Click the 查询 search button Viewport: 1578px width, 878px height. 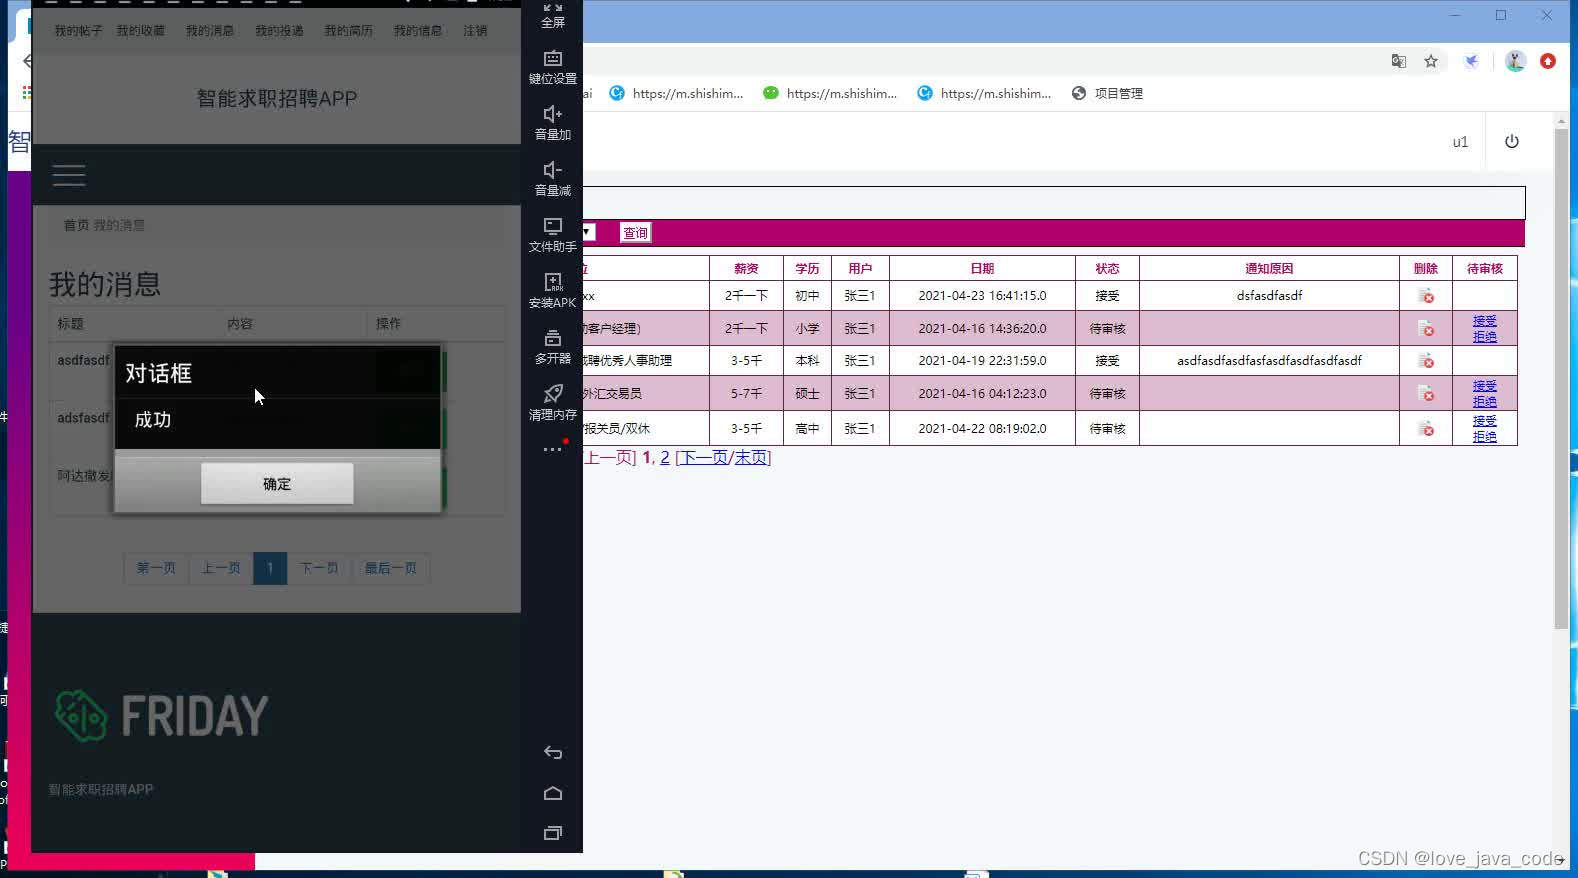tap(636, 233)
